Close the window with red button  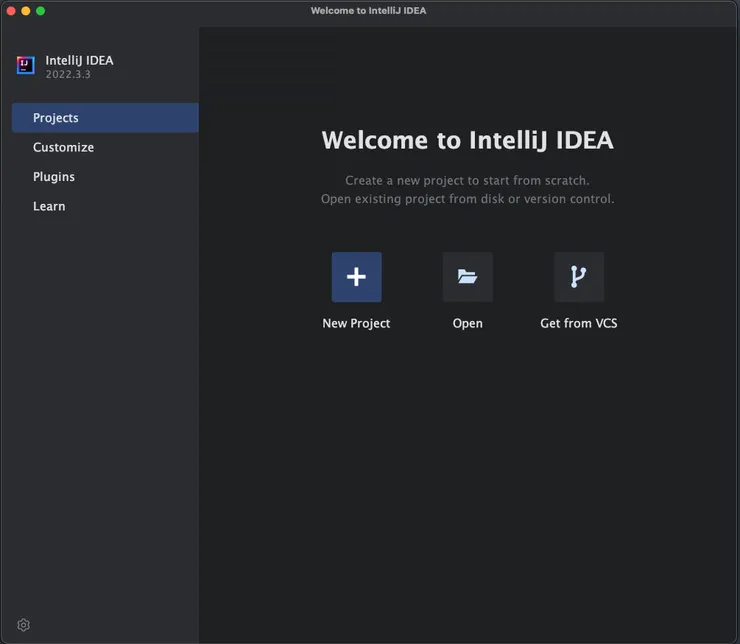11,11
